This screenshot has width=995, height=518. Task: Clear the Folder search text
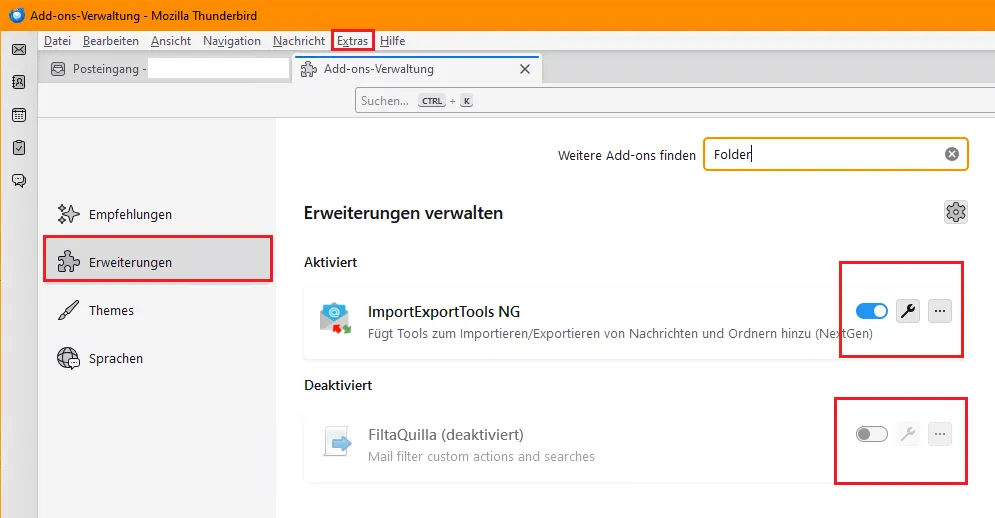point(952,154)
